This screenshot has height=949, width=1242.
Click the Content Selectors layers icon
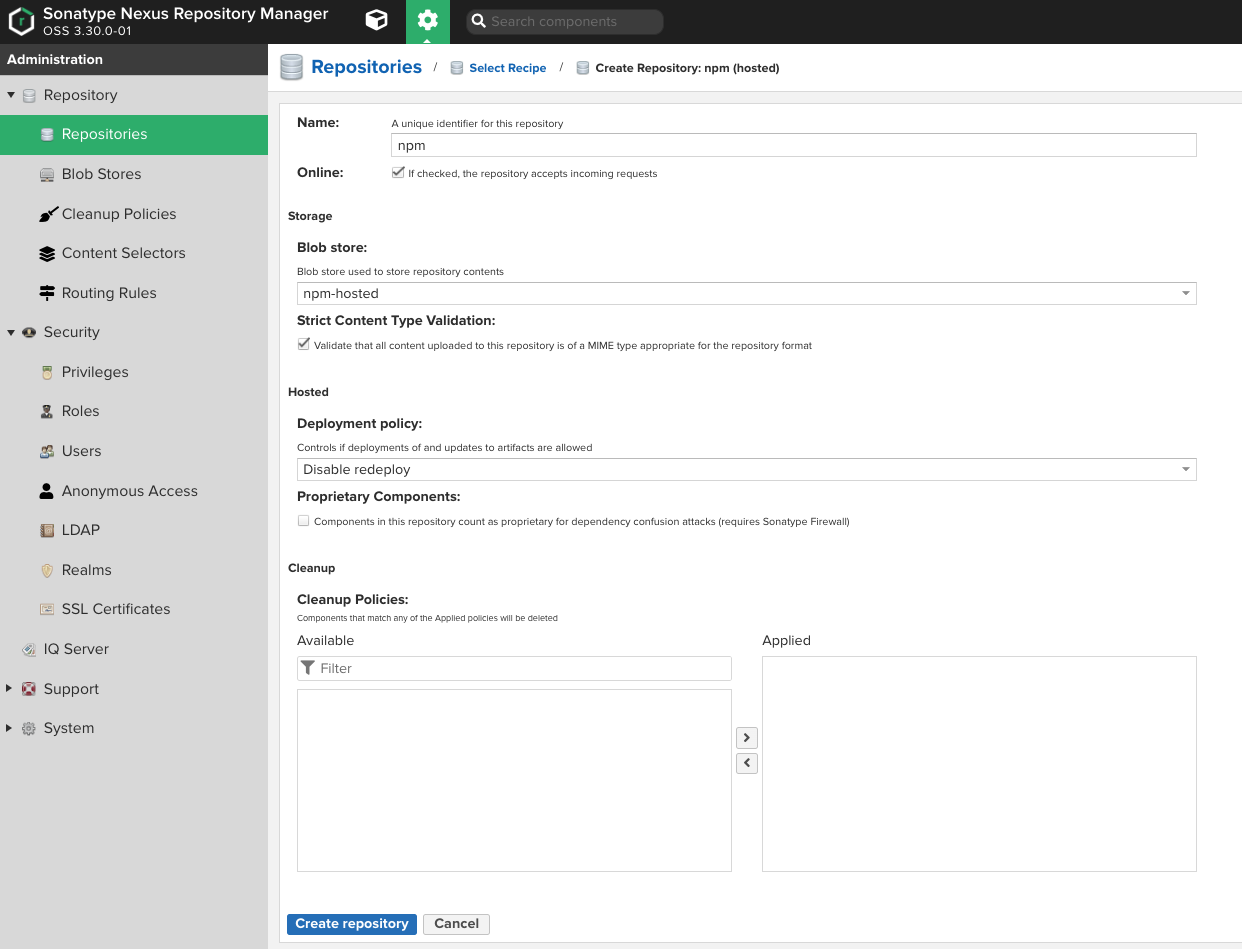click(x=47, y=253)
